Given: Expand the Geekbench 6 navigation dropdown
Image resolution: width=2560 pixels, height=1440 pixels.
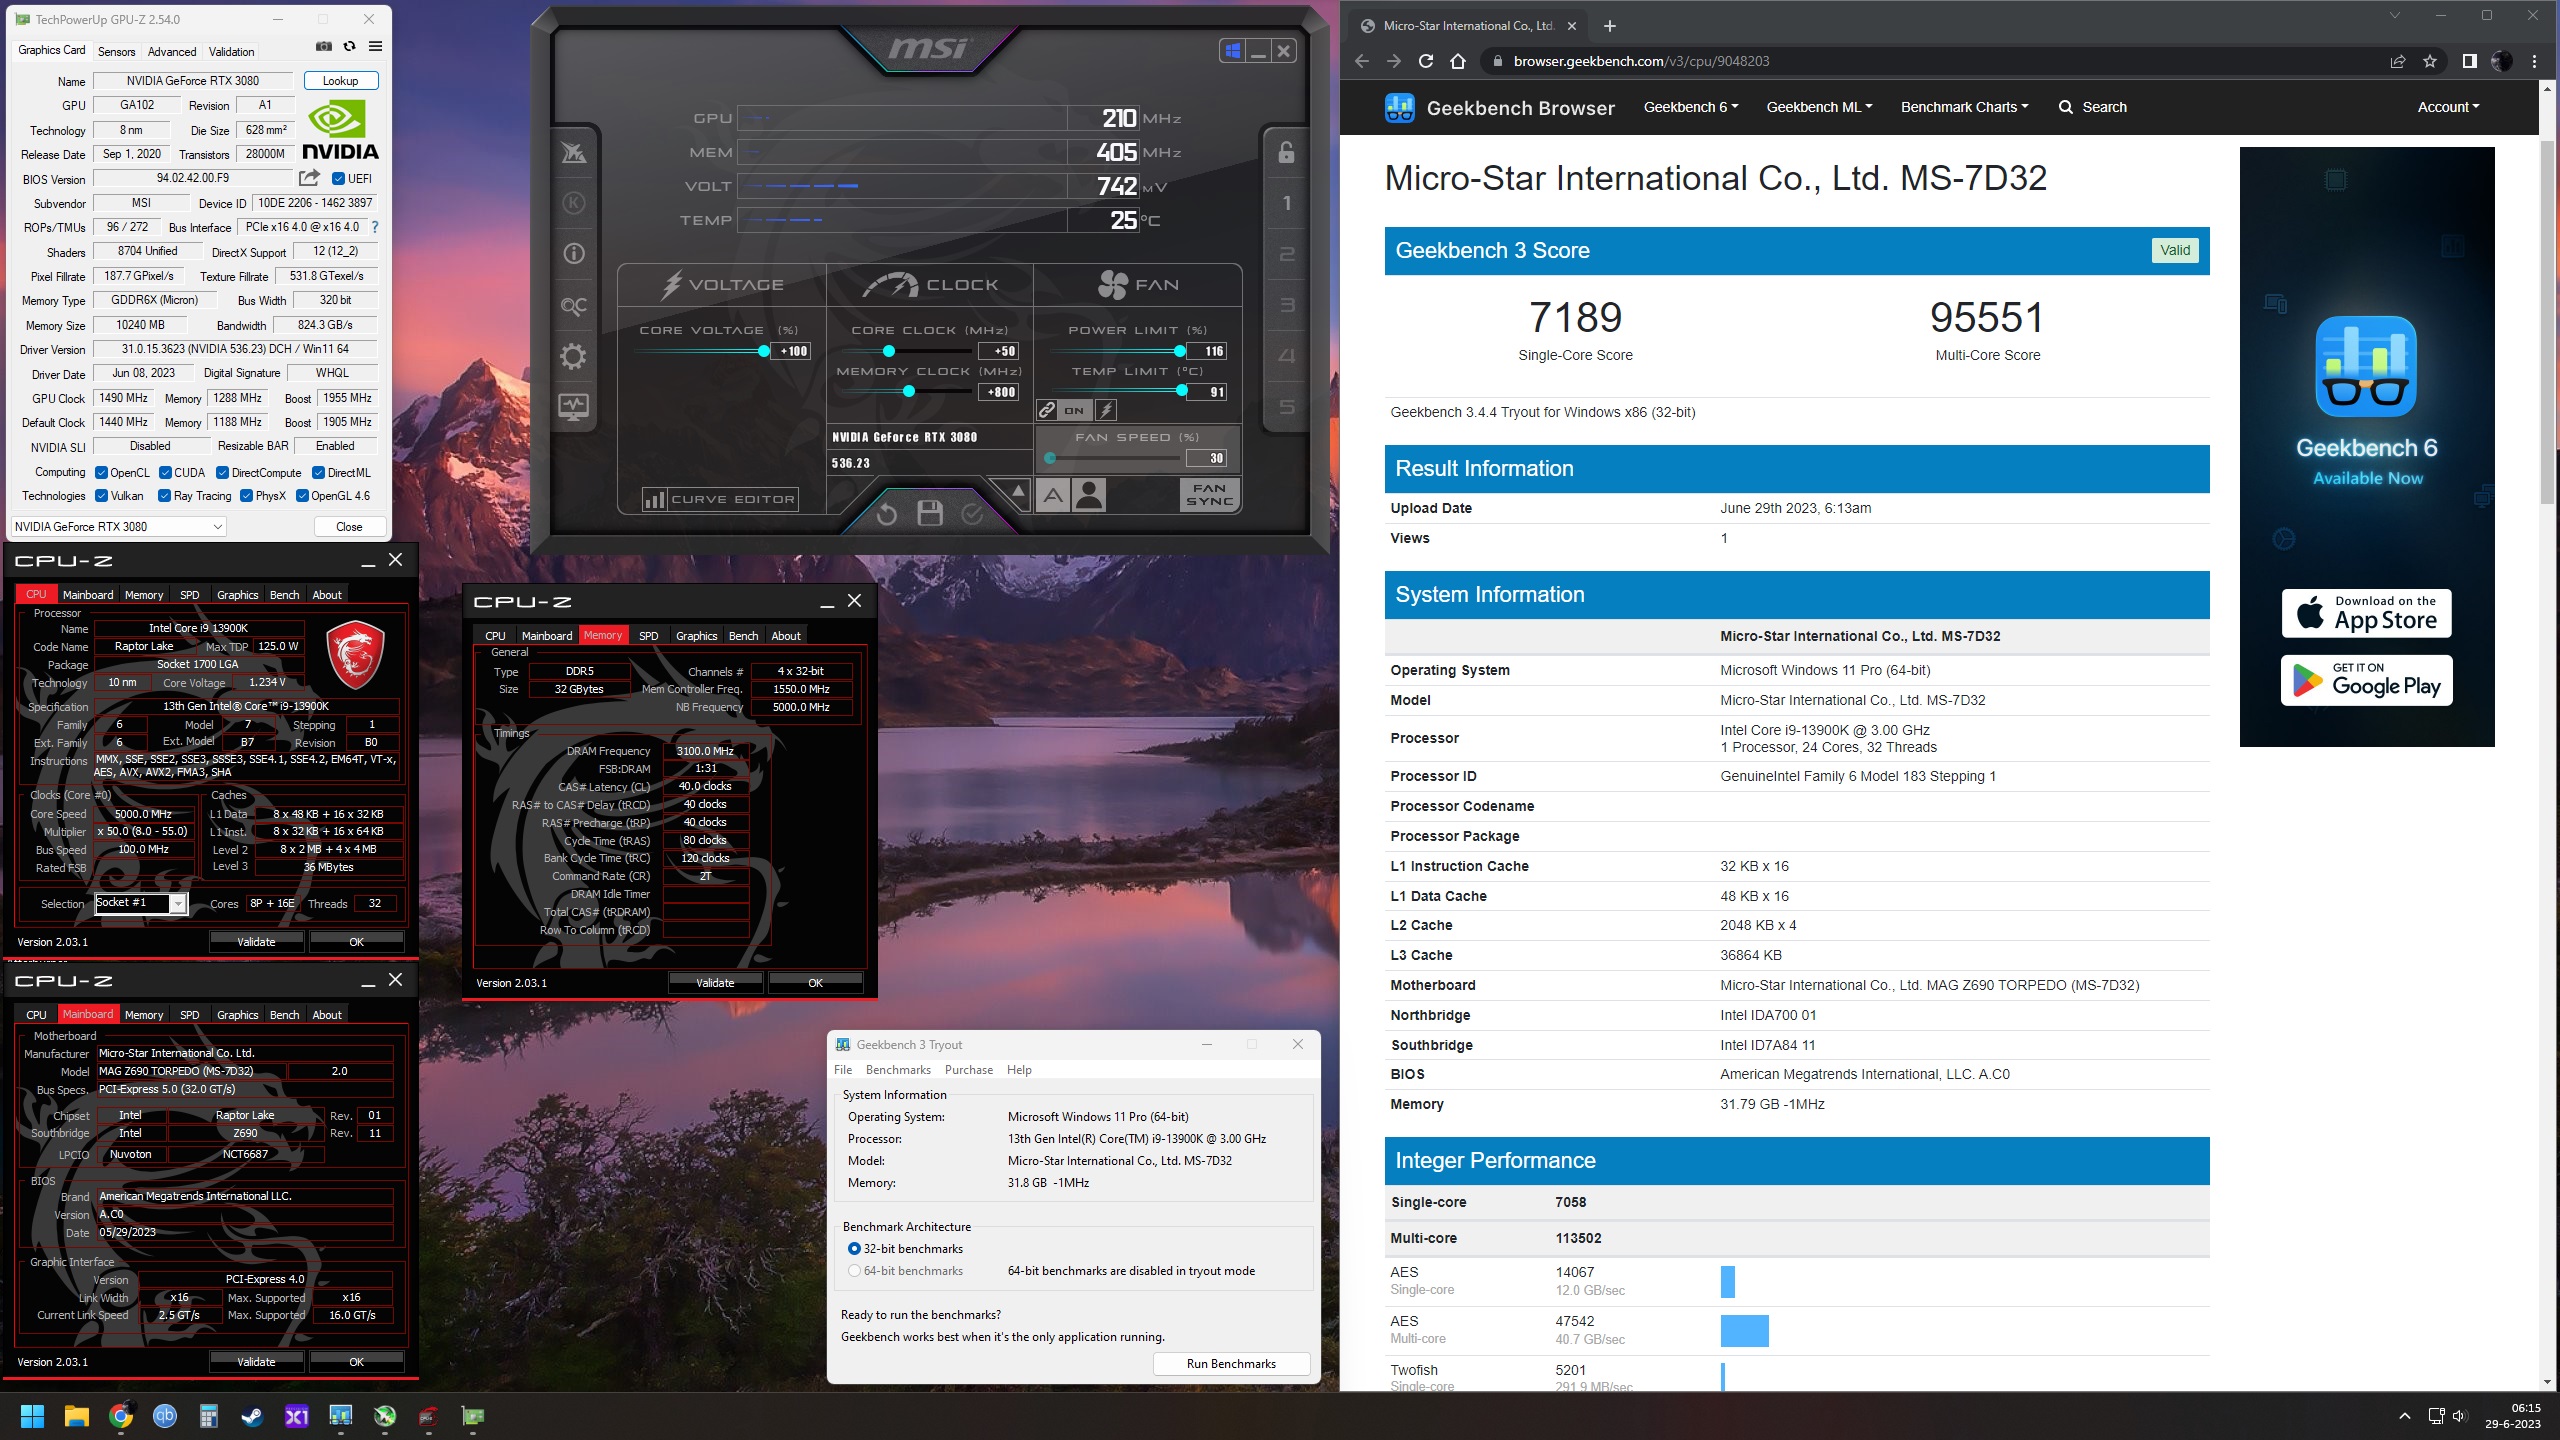Looking at the screenshot, I should pyautogui.click(x=1691, y=107).
